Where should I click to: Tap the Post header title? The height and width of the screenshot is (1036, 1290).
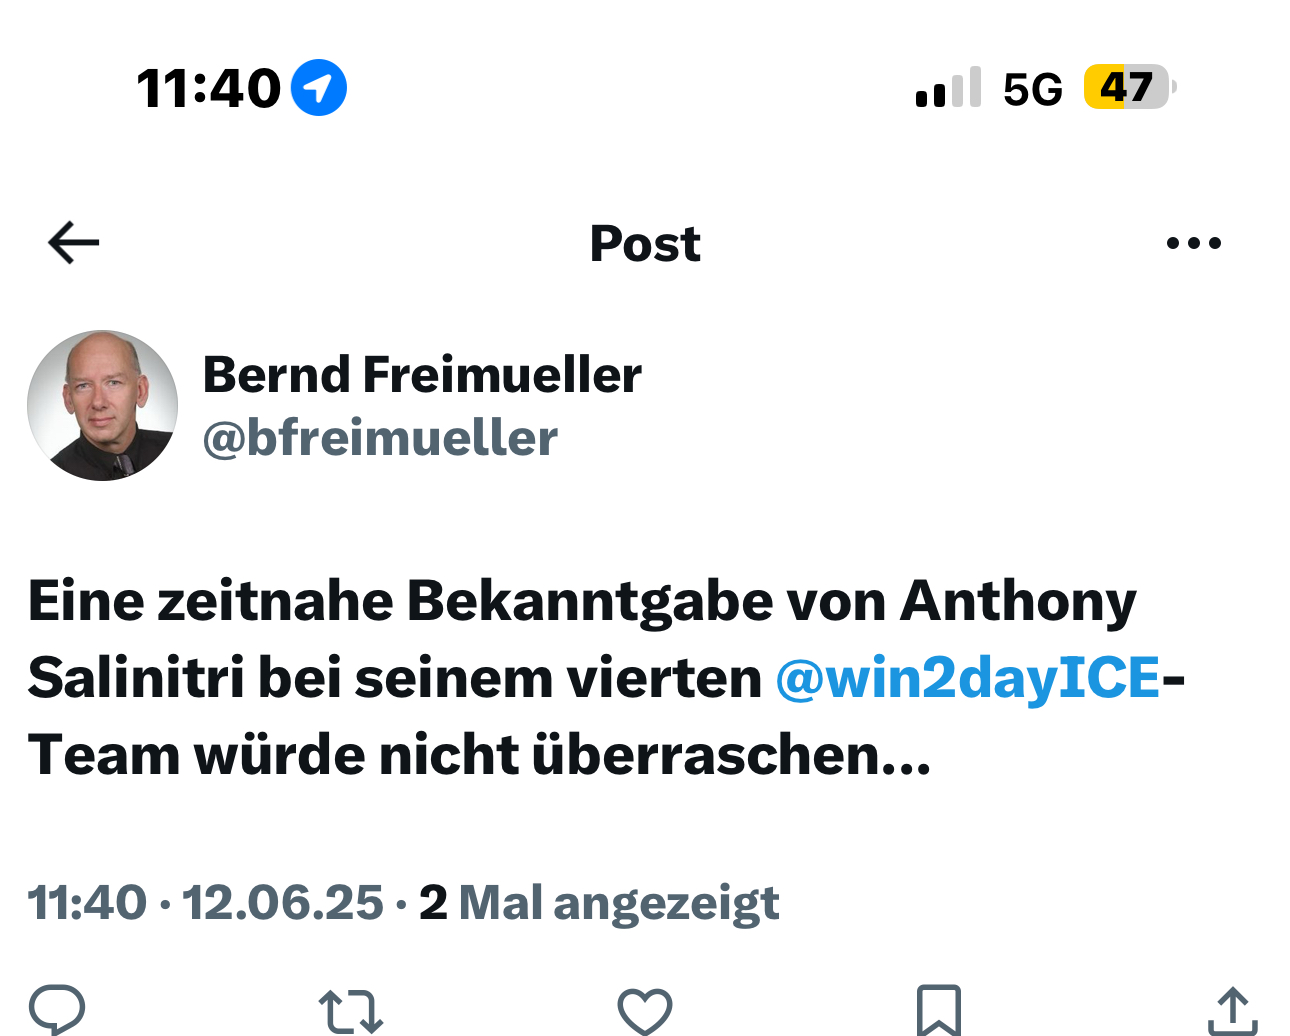point(645,244)
